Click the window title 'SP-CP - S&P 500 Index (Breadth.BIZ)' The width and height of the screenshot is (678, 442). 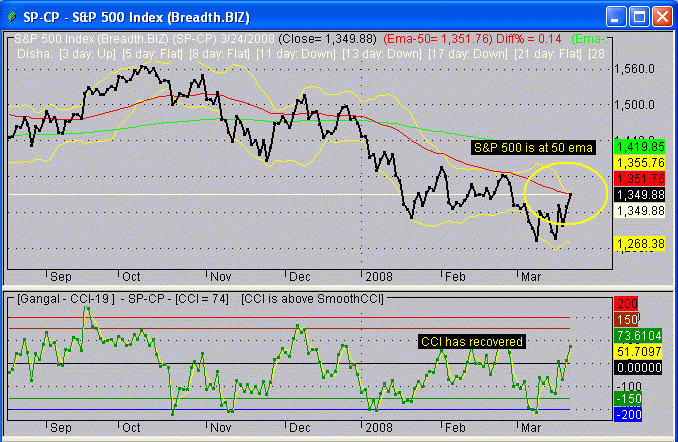coord(136,17)
